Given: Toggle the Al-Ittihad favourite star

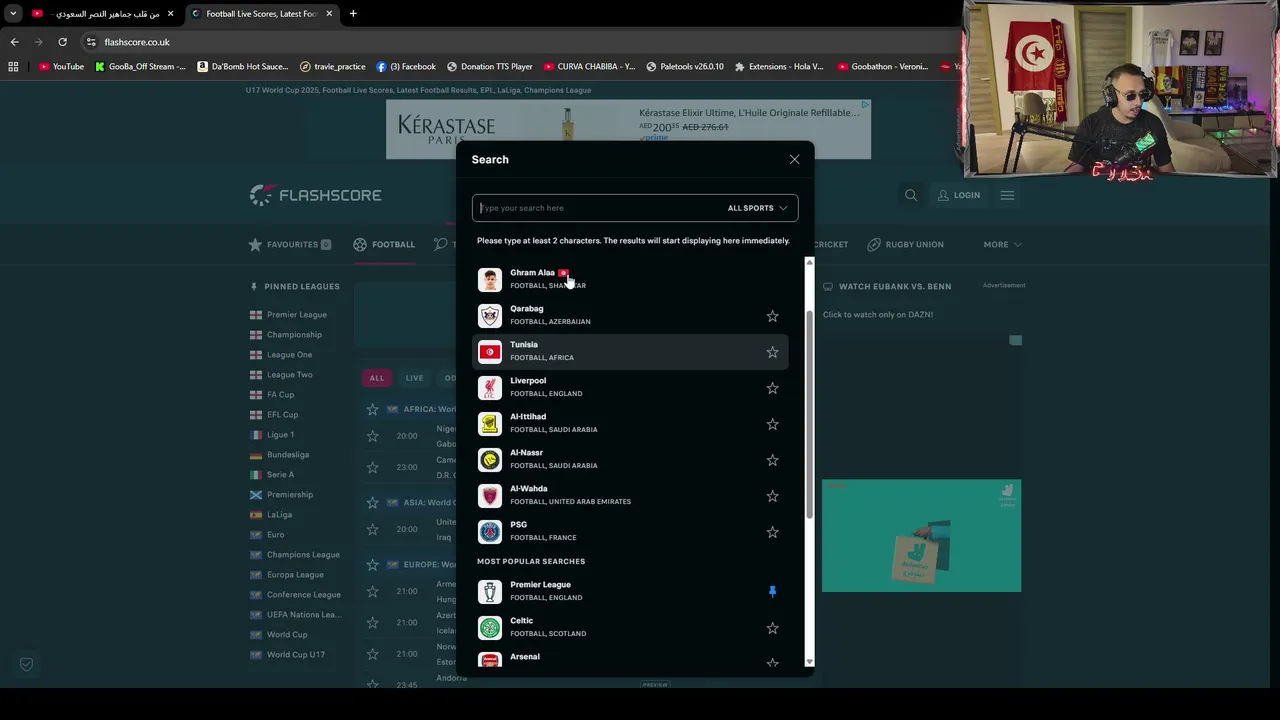Looking at the screenshot, I should [x=772, y=424].
